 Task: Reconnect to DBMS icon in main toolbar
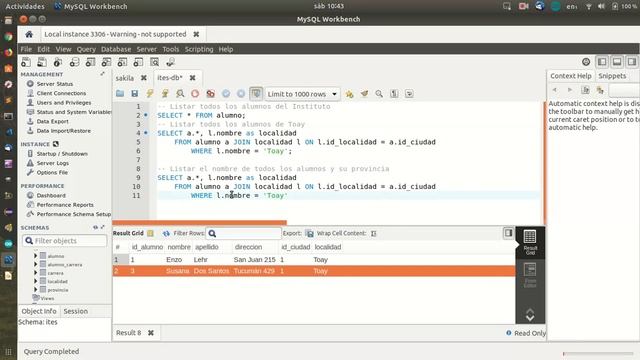[x=170, y=62]
